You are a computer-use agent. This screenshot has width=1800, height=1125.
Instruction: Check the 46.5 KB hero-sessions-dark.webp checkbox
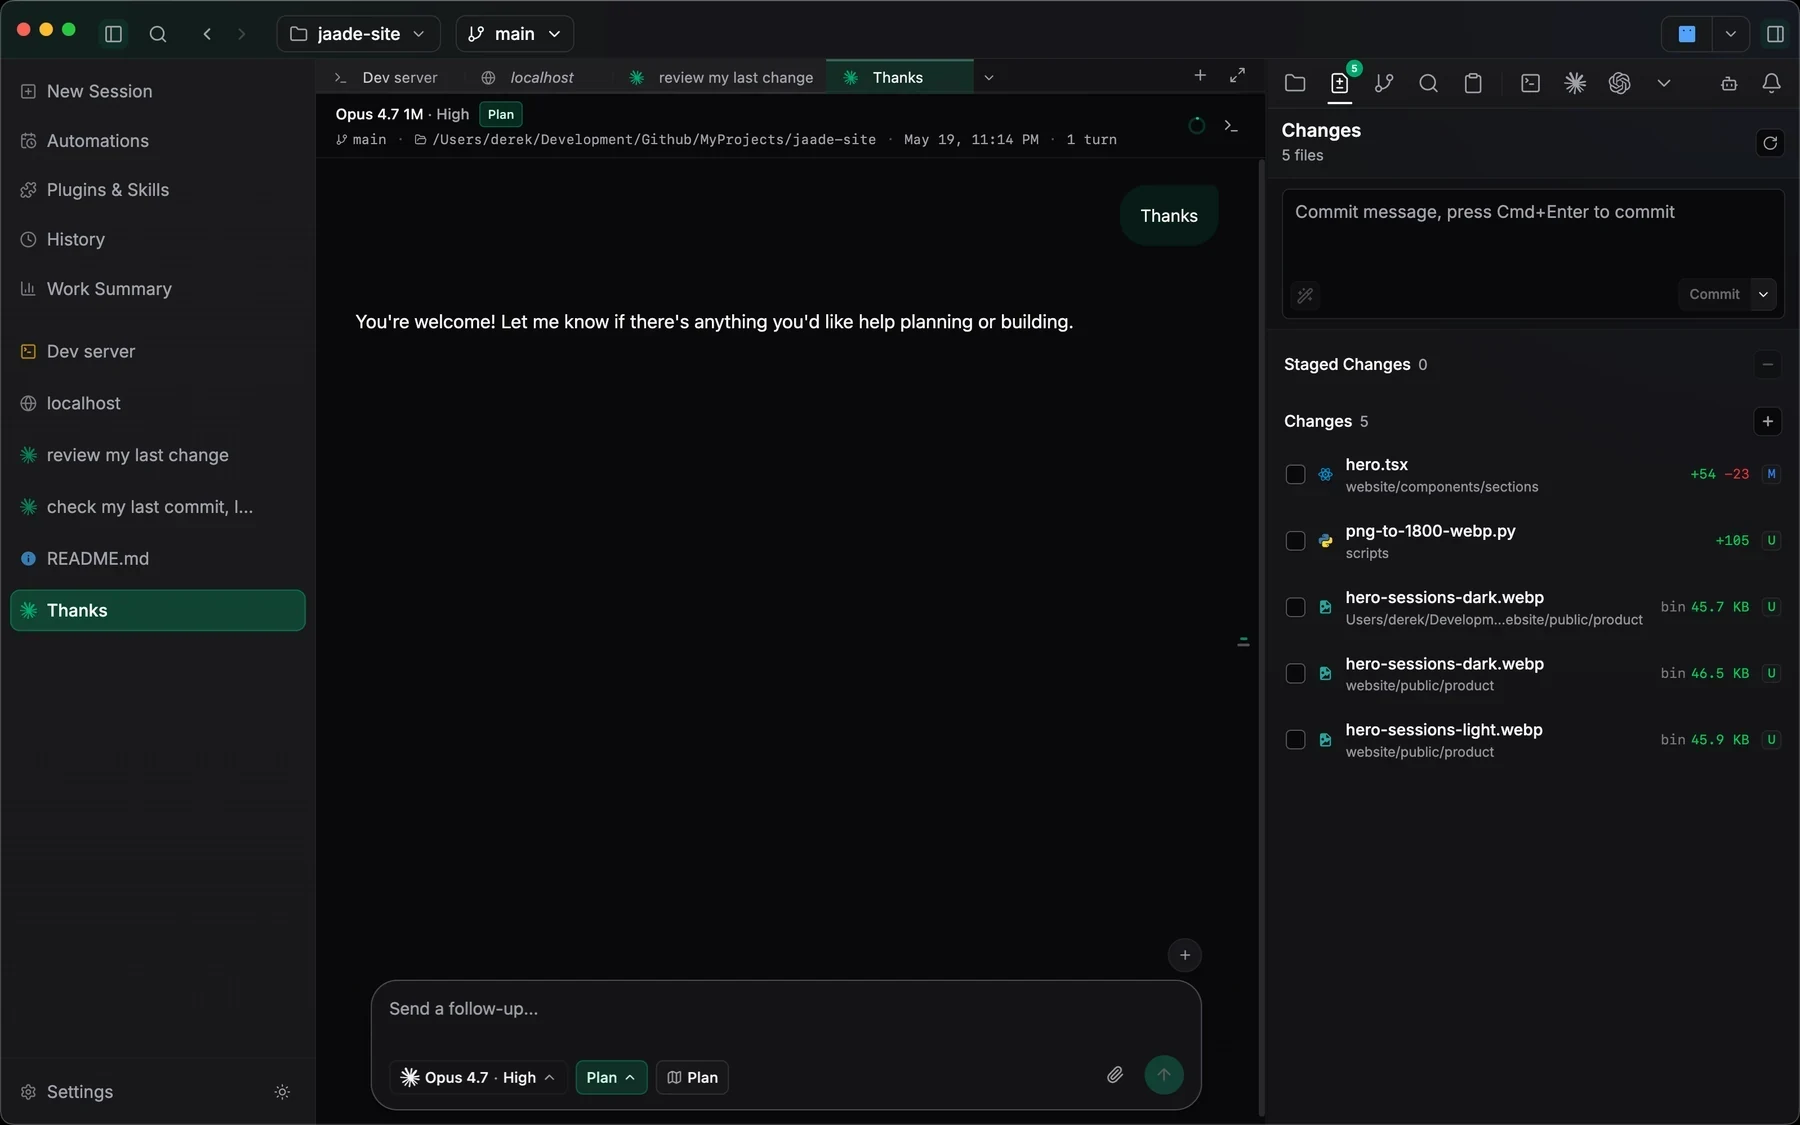pos(1295,673)
